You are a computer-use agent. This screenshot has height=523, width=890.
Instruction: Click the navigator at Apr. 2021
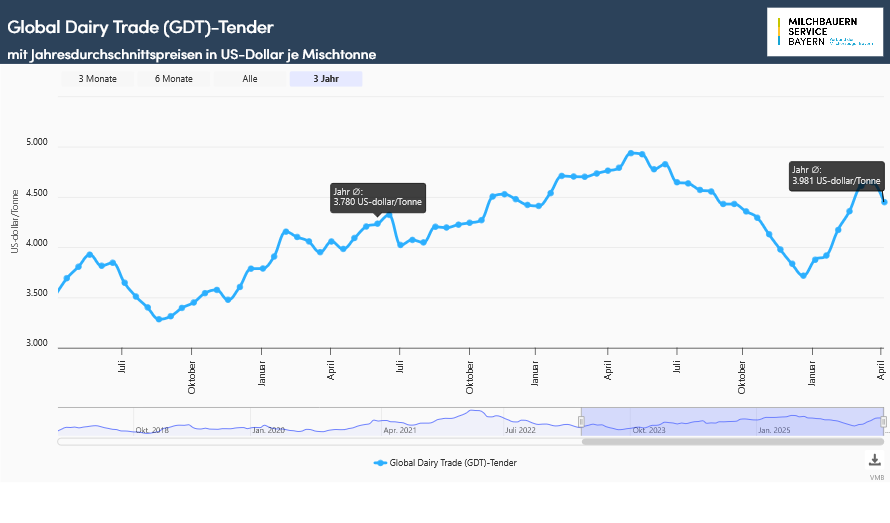point(400,430)
